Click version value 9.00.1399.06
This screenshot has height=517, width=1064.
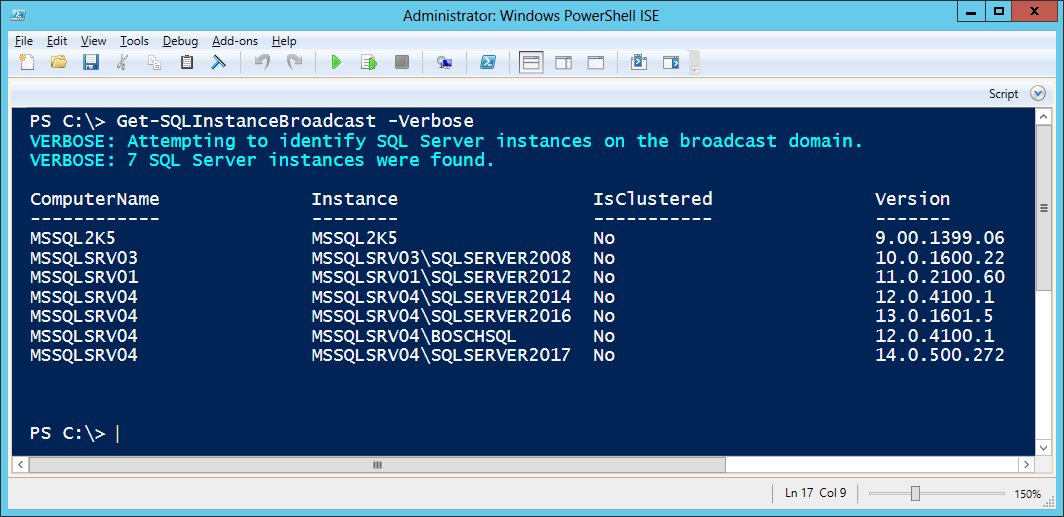click(940, 239)
